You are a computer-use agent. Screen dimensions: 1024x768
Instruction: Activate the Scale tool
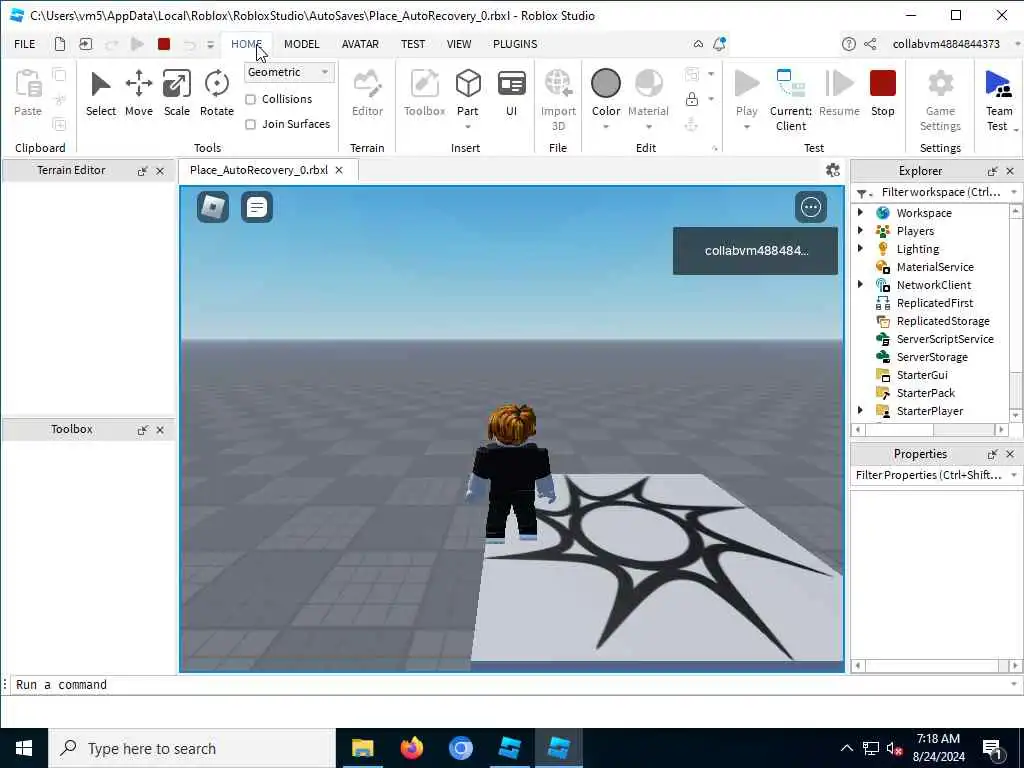[176, 93]
